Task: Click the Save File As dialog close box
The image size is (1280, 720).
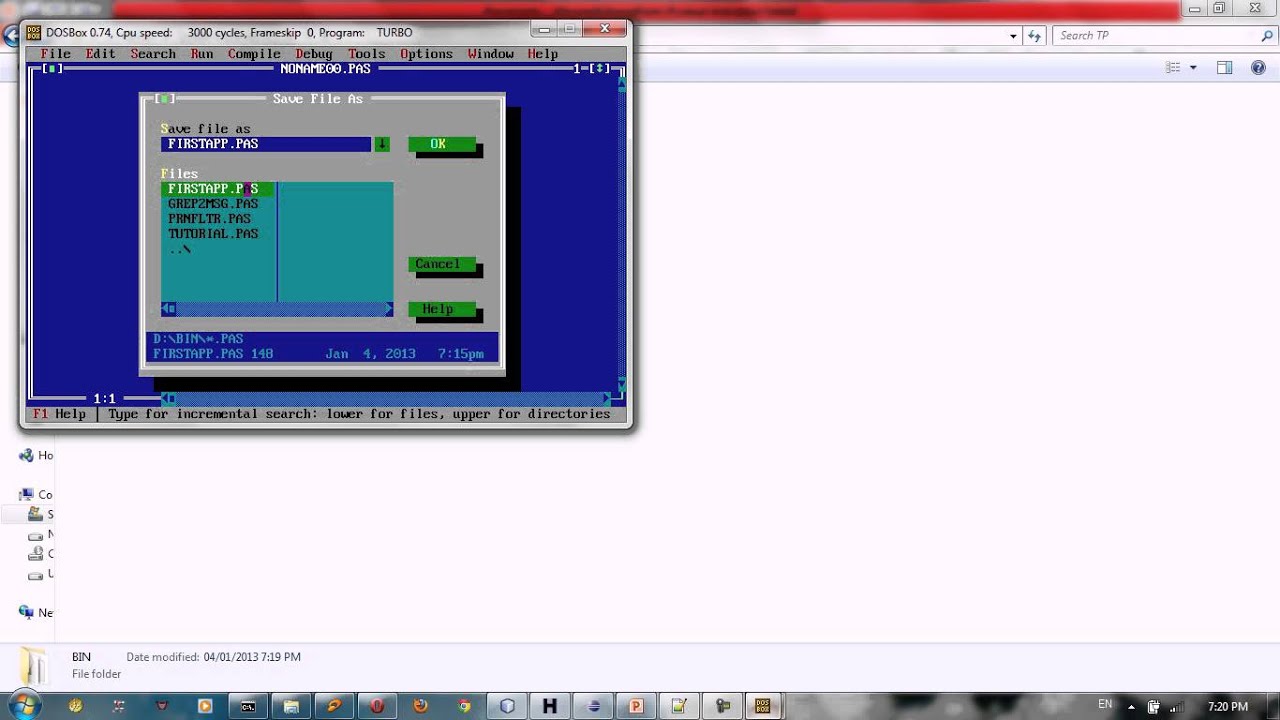Action: 166,99
